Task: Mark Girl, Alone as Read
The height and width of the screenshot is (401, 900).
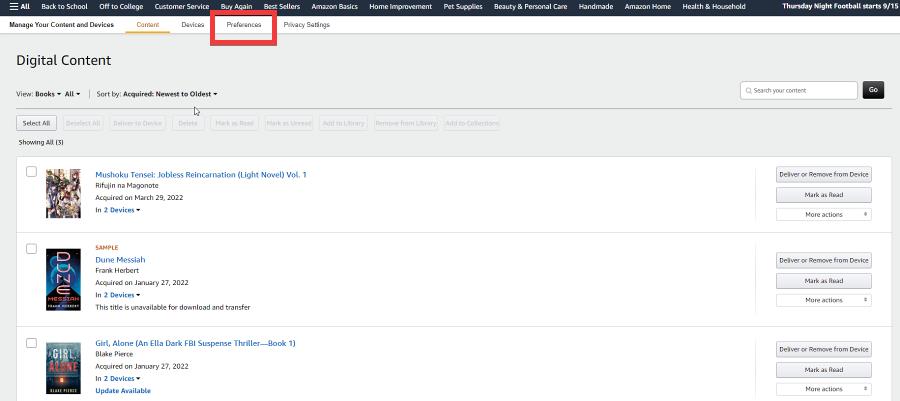Action: tap(824, 370)
